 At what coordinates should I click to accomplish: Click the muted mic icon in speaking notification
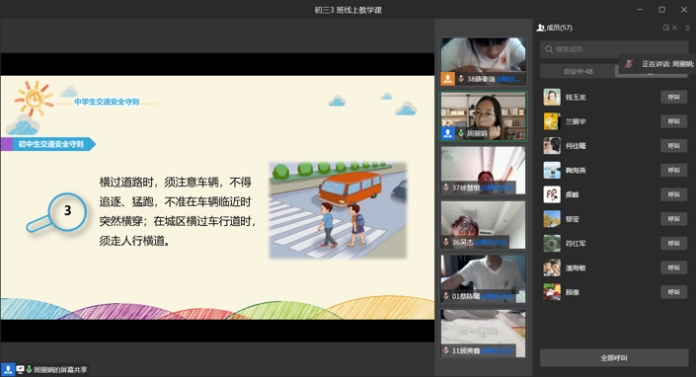pyautogui.click(x=629, y=64)
